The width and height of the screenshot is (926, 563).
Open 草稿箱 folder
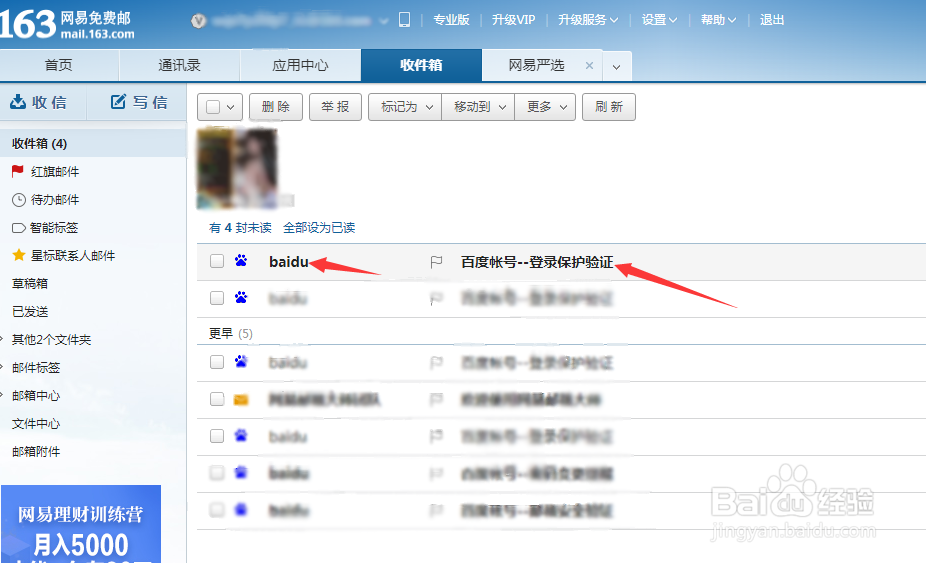(30, 284)
